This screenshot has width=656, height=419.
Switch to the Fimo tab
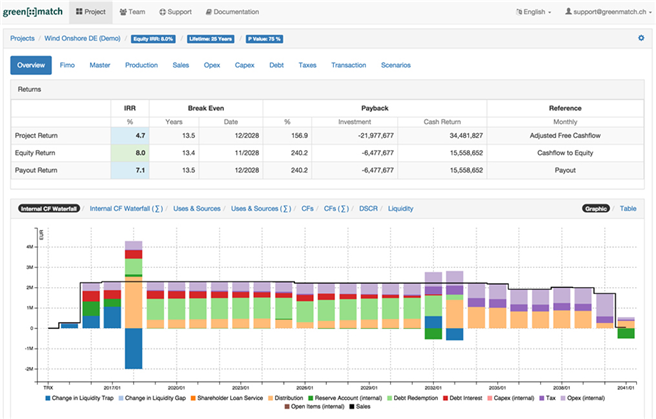(68, 65)
